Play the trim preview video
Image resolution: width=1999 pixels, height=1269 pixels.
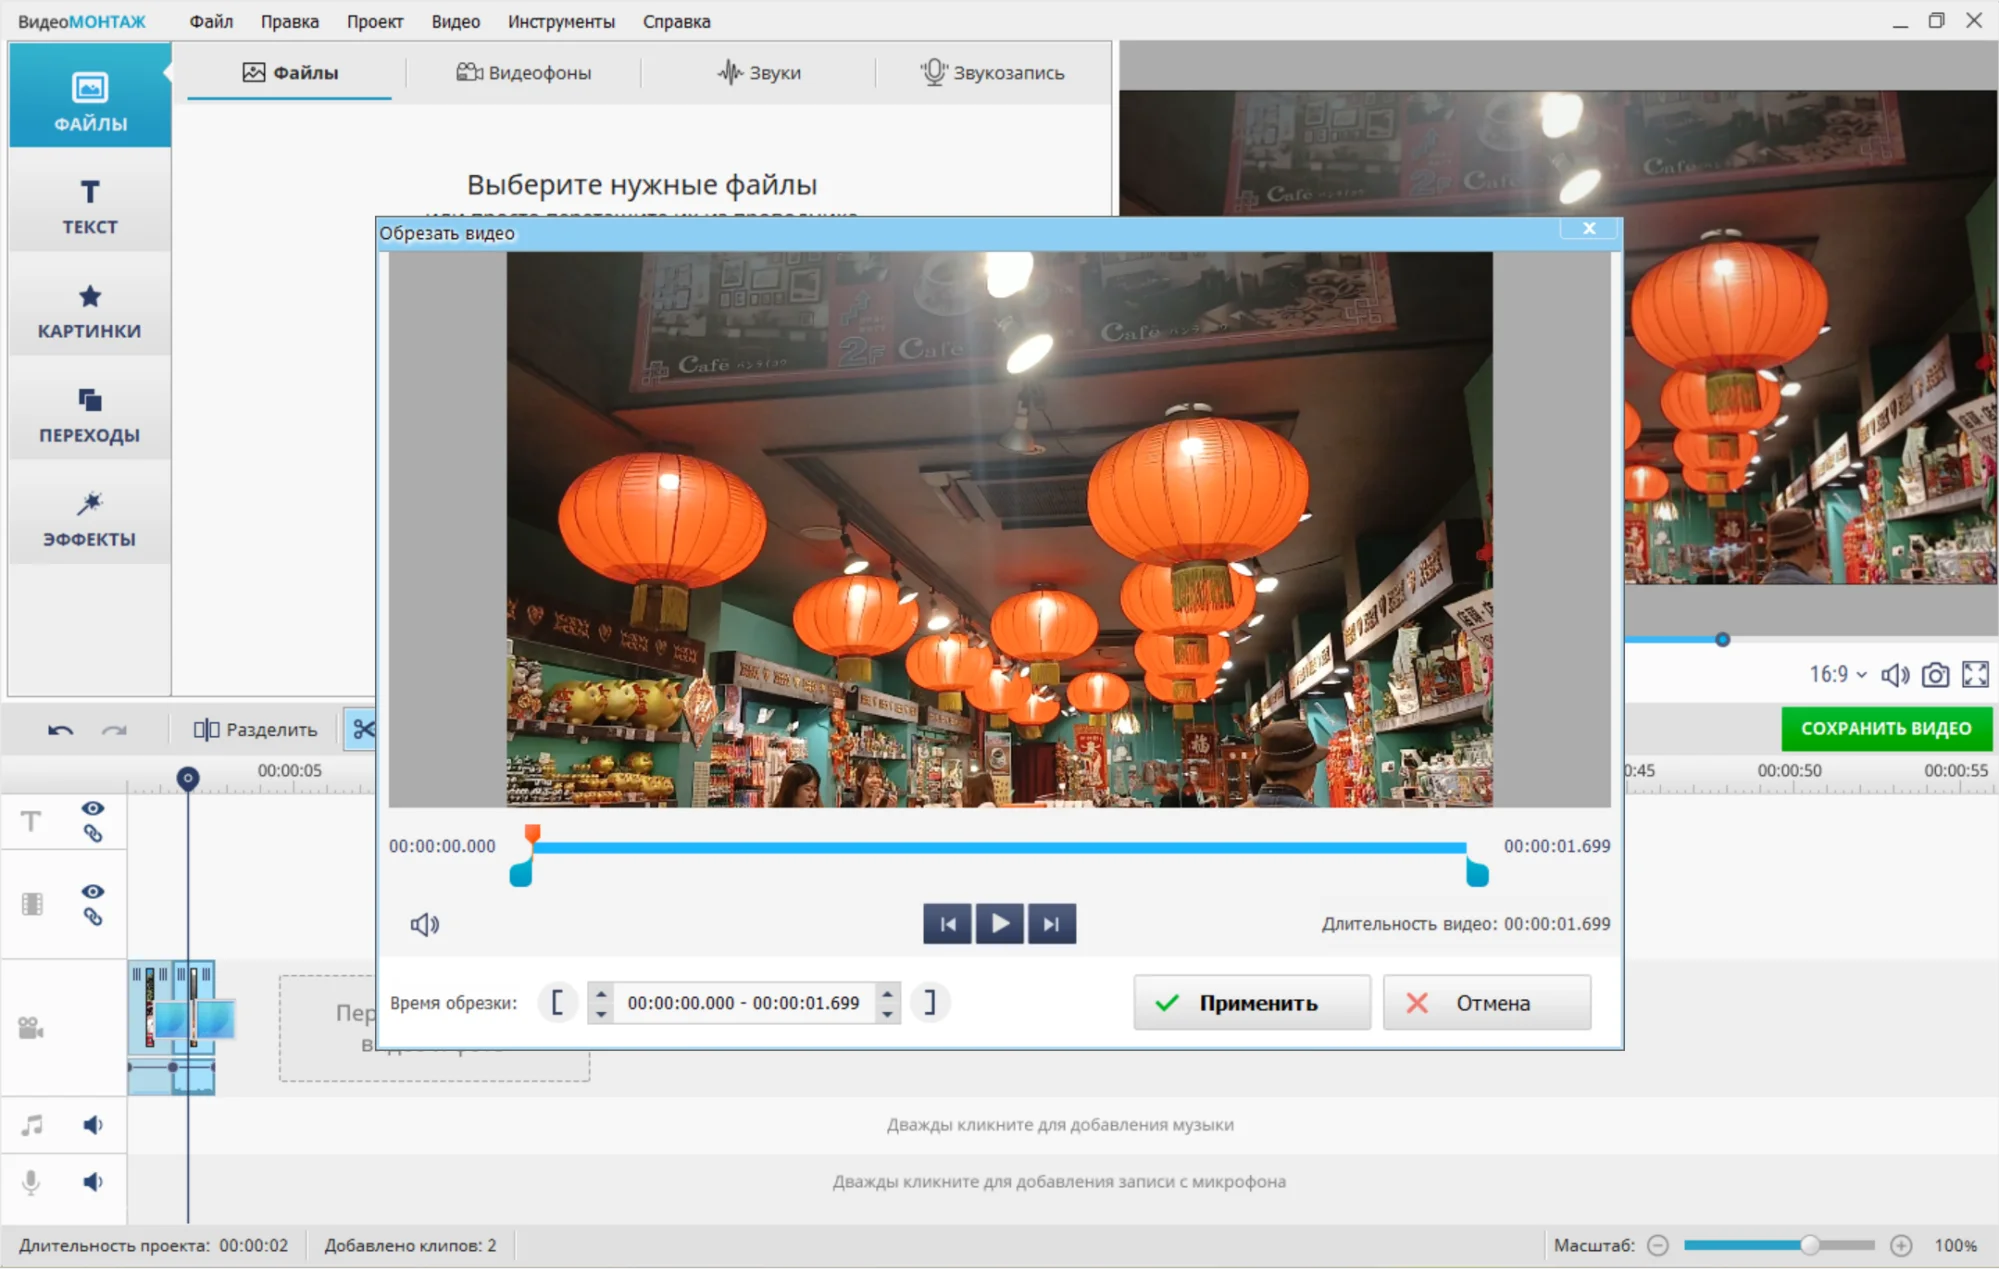(x=1000, y=924)
